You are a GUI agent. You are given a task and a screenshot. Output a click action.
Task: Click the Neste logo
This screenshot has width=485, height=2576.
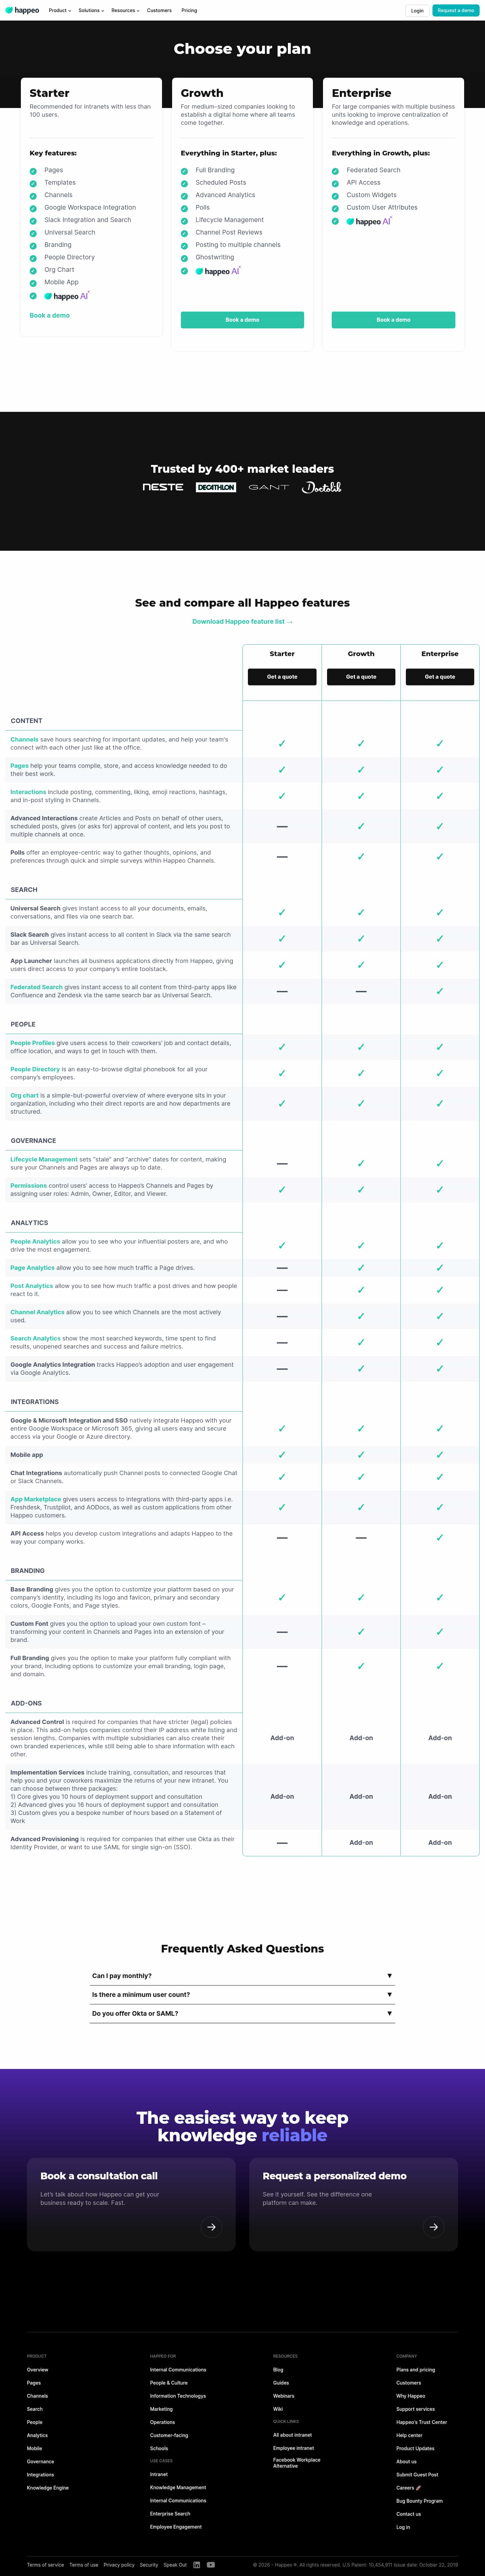(163, 487)
